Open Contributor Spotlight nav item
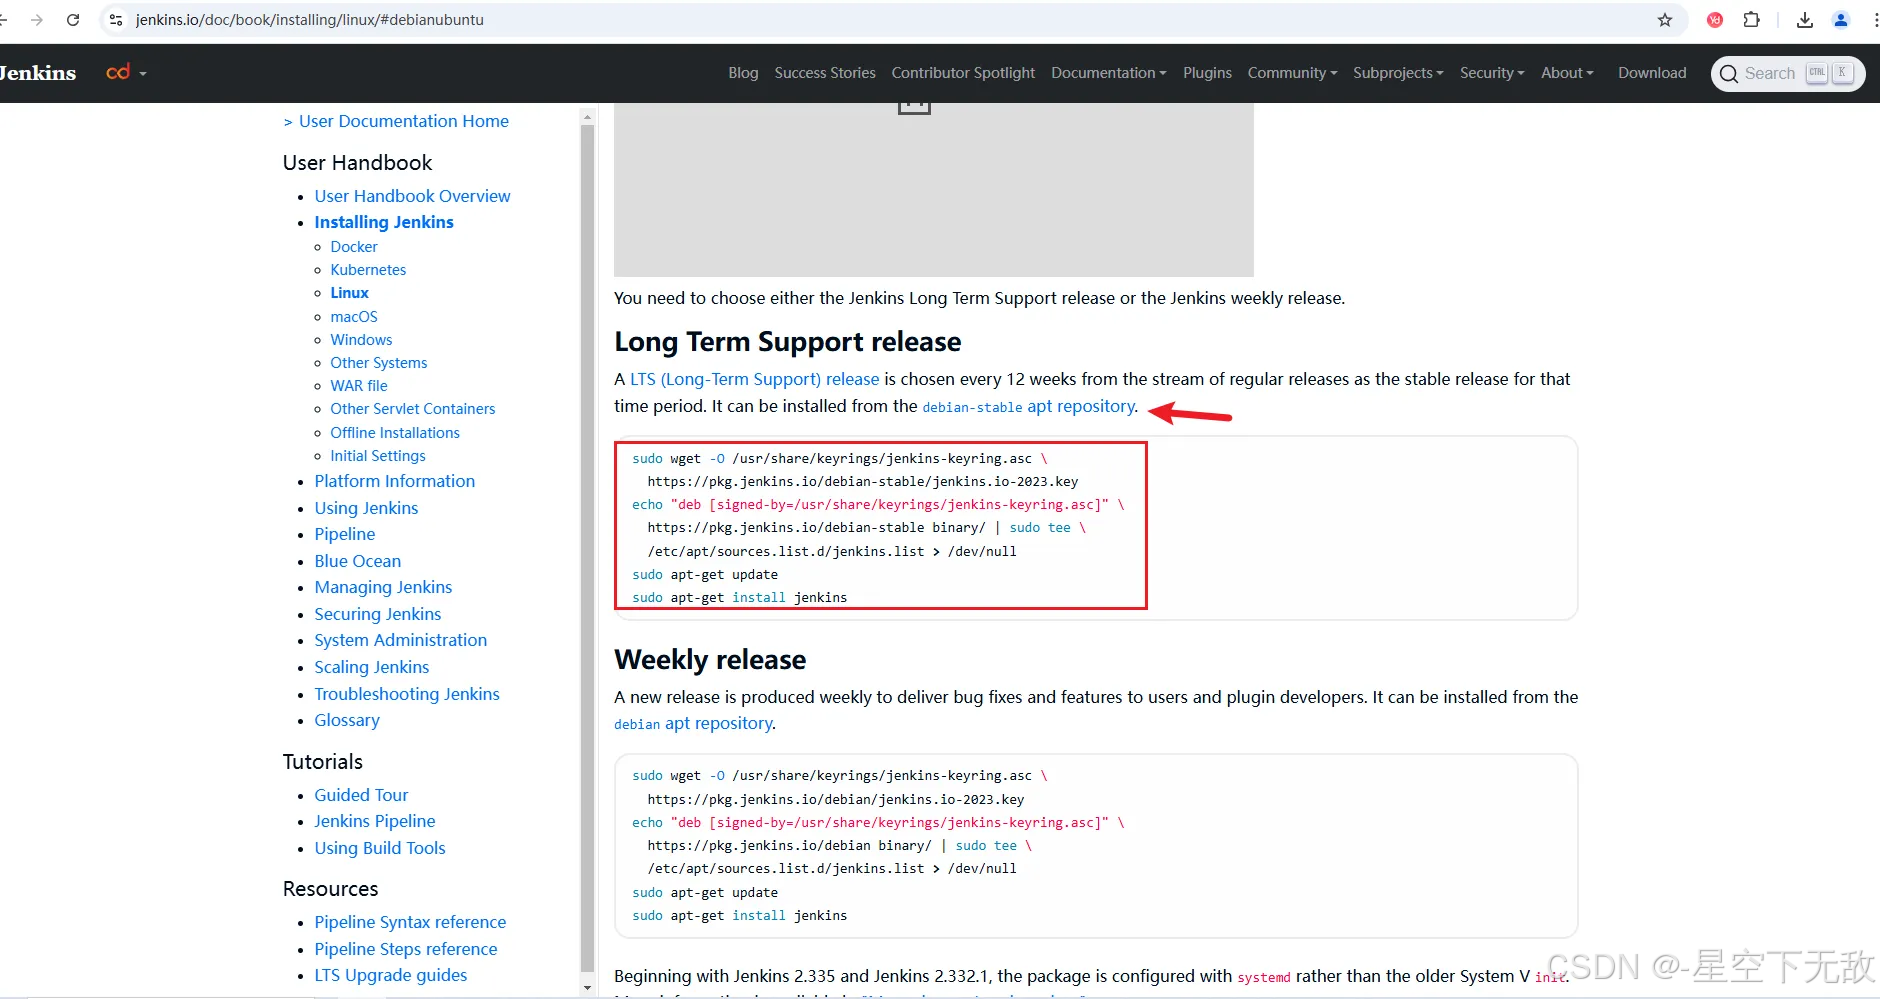This screenshot has width=1880, height=999. point(963,73)
